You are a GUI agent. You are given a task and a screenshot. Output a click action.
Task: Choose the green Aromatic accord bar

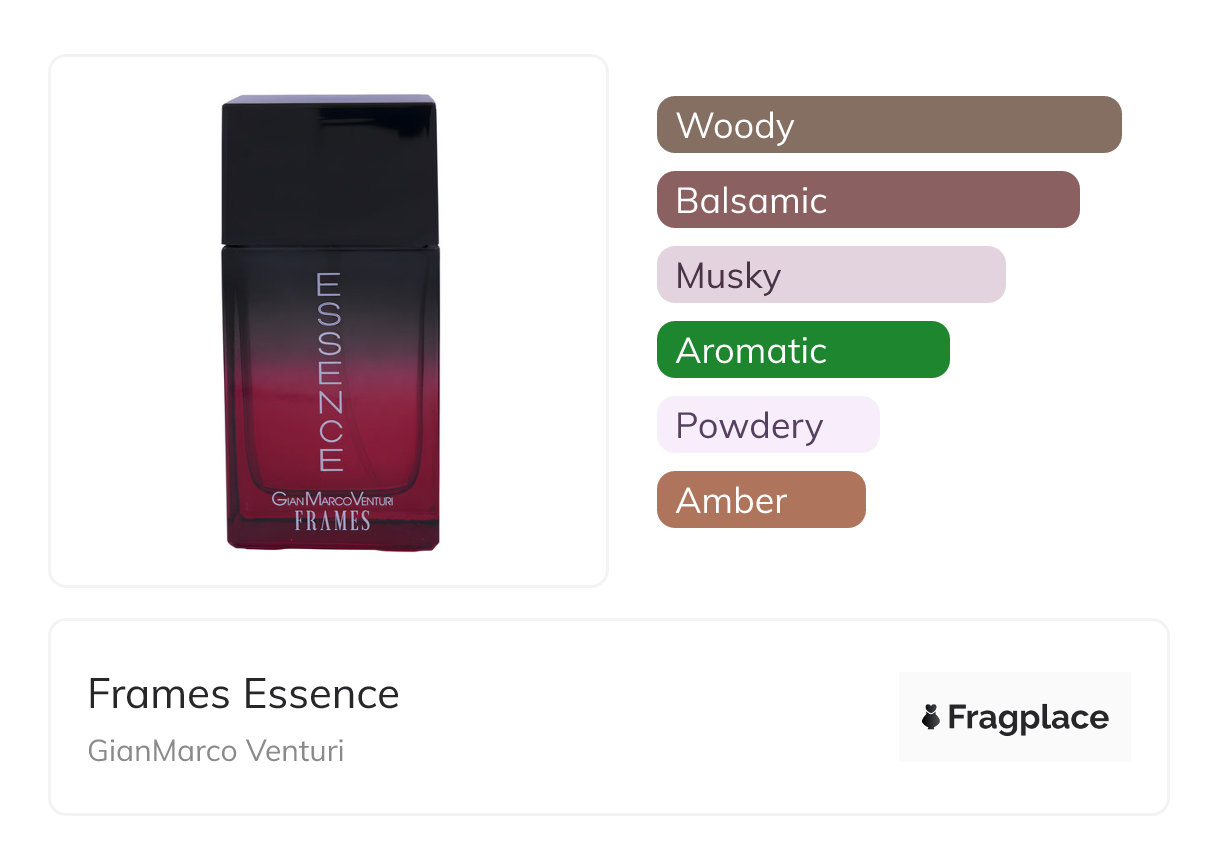tap(802, 350)
